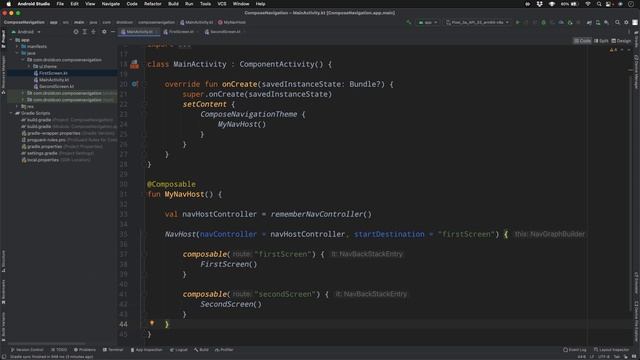640x360 pixels.
Task: Click Select Opened File target icon
Action: point(76,31)
